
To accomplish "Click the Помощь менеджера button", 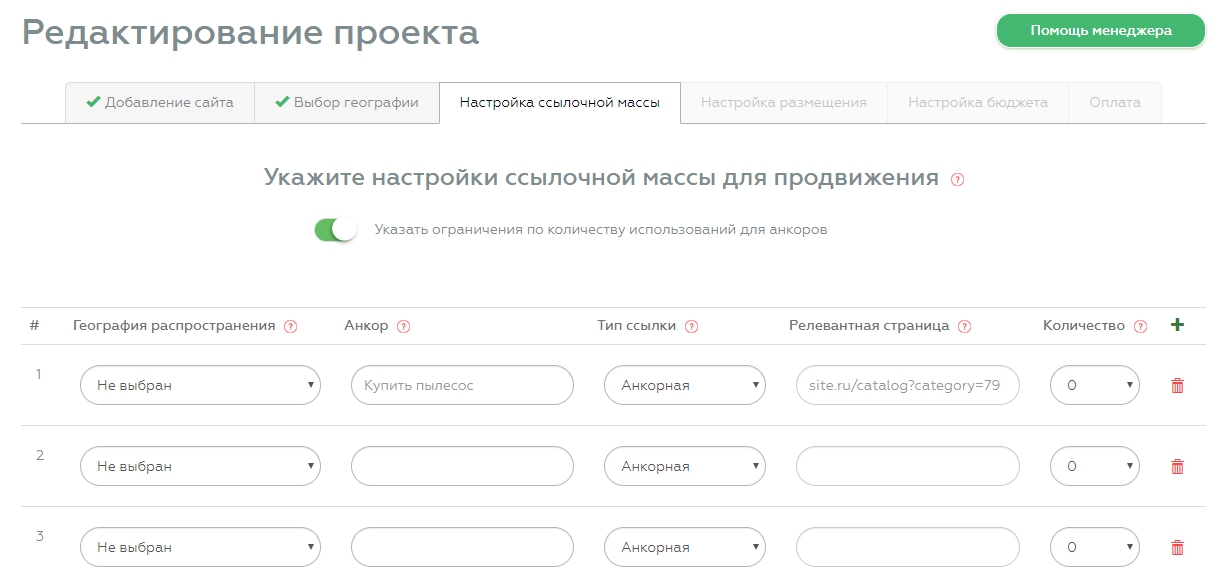I will click(1100, 31).
